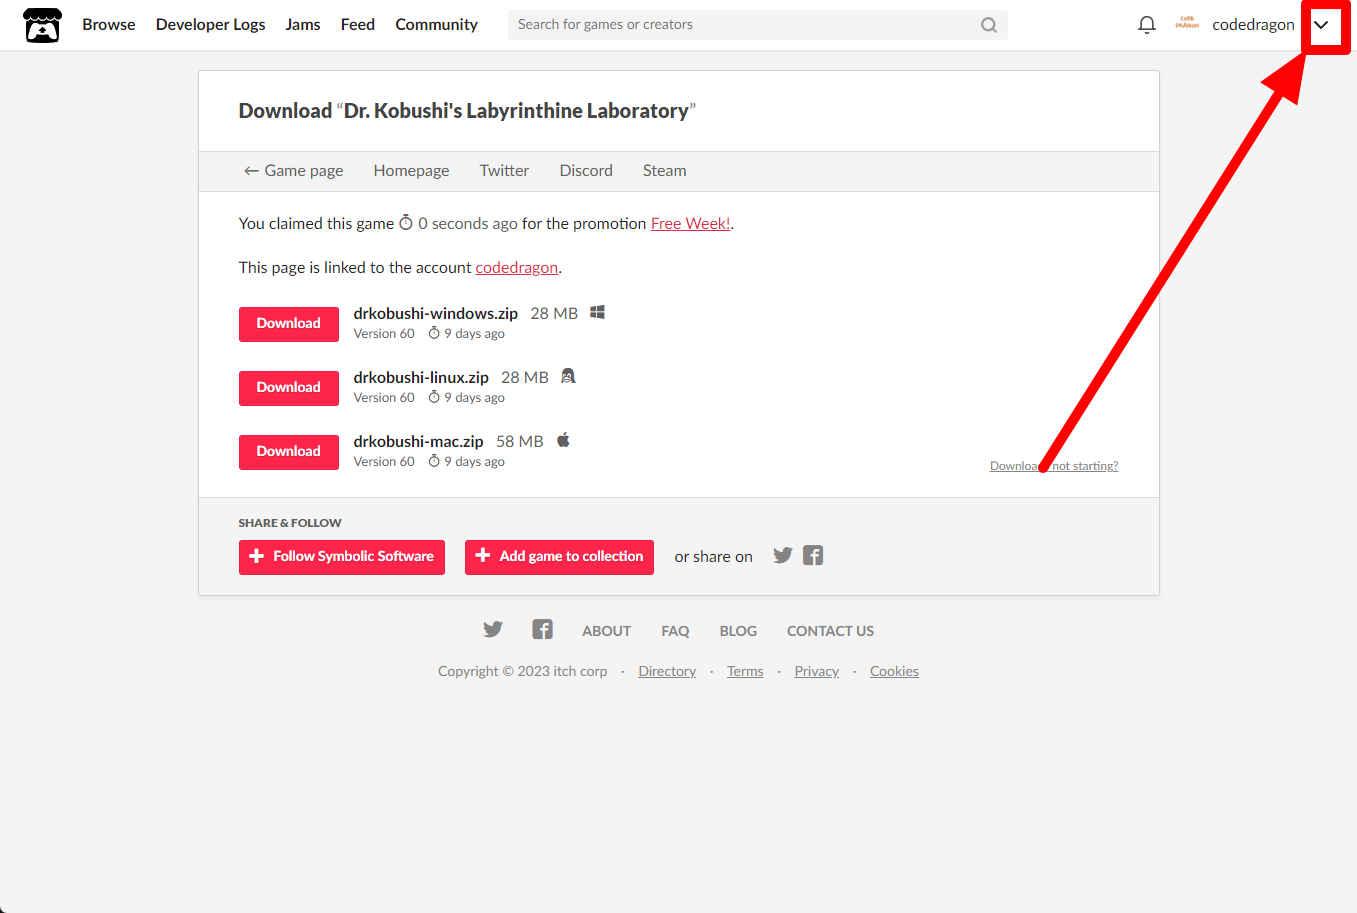Click the drkobushi-linux.zip filename
Viewport: 1357px width, 913px height.
[x=421, y=377]
